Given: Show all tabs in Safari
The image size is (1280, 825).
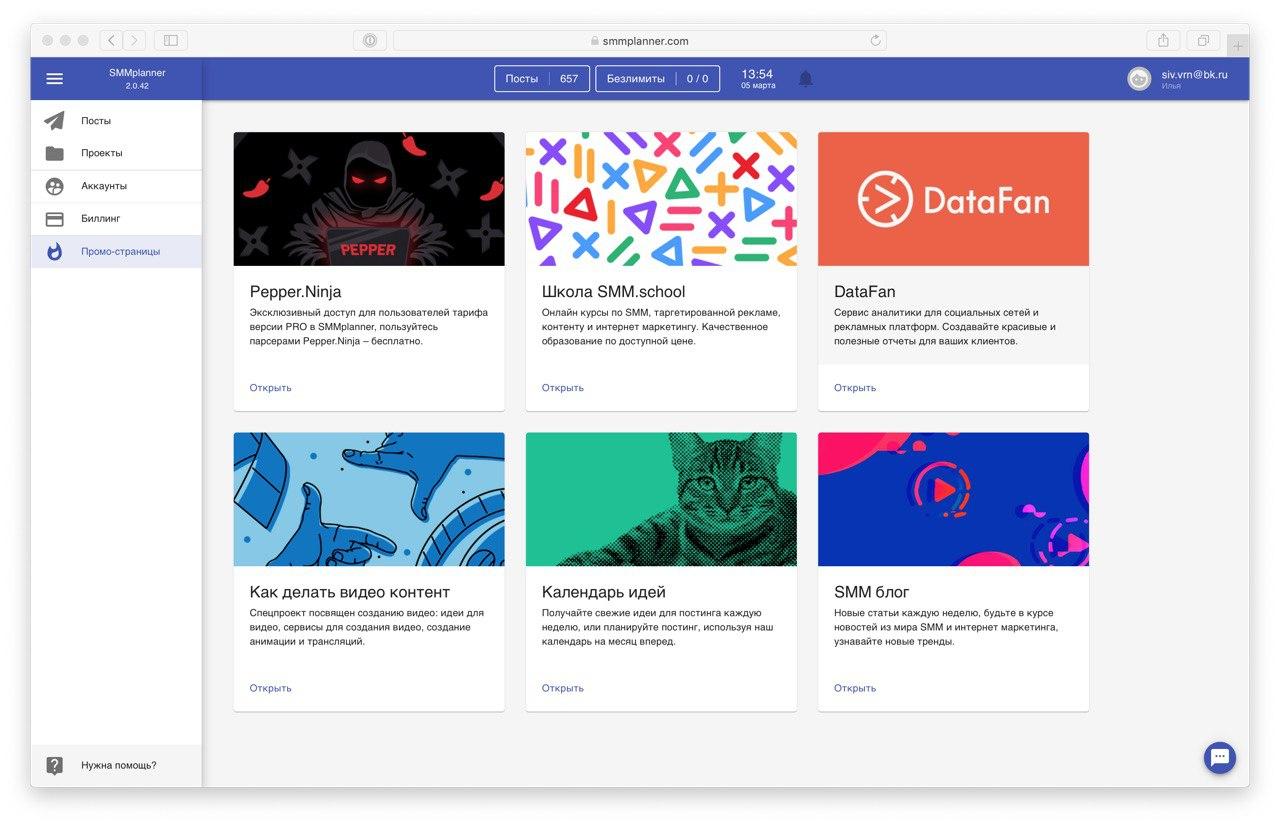Looking at the screenshot, I should [x=1203, y=41].
